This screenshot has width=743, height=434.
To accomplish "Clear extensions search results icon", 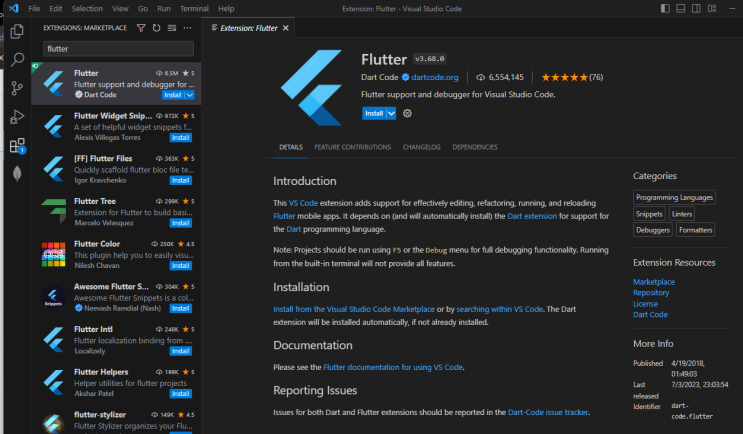I will pyautogui.click(x=172, y=28).
